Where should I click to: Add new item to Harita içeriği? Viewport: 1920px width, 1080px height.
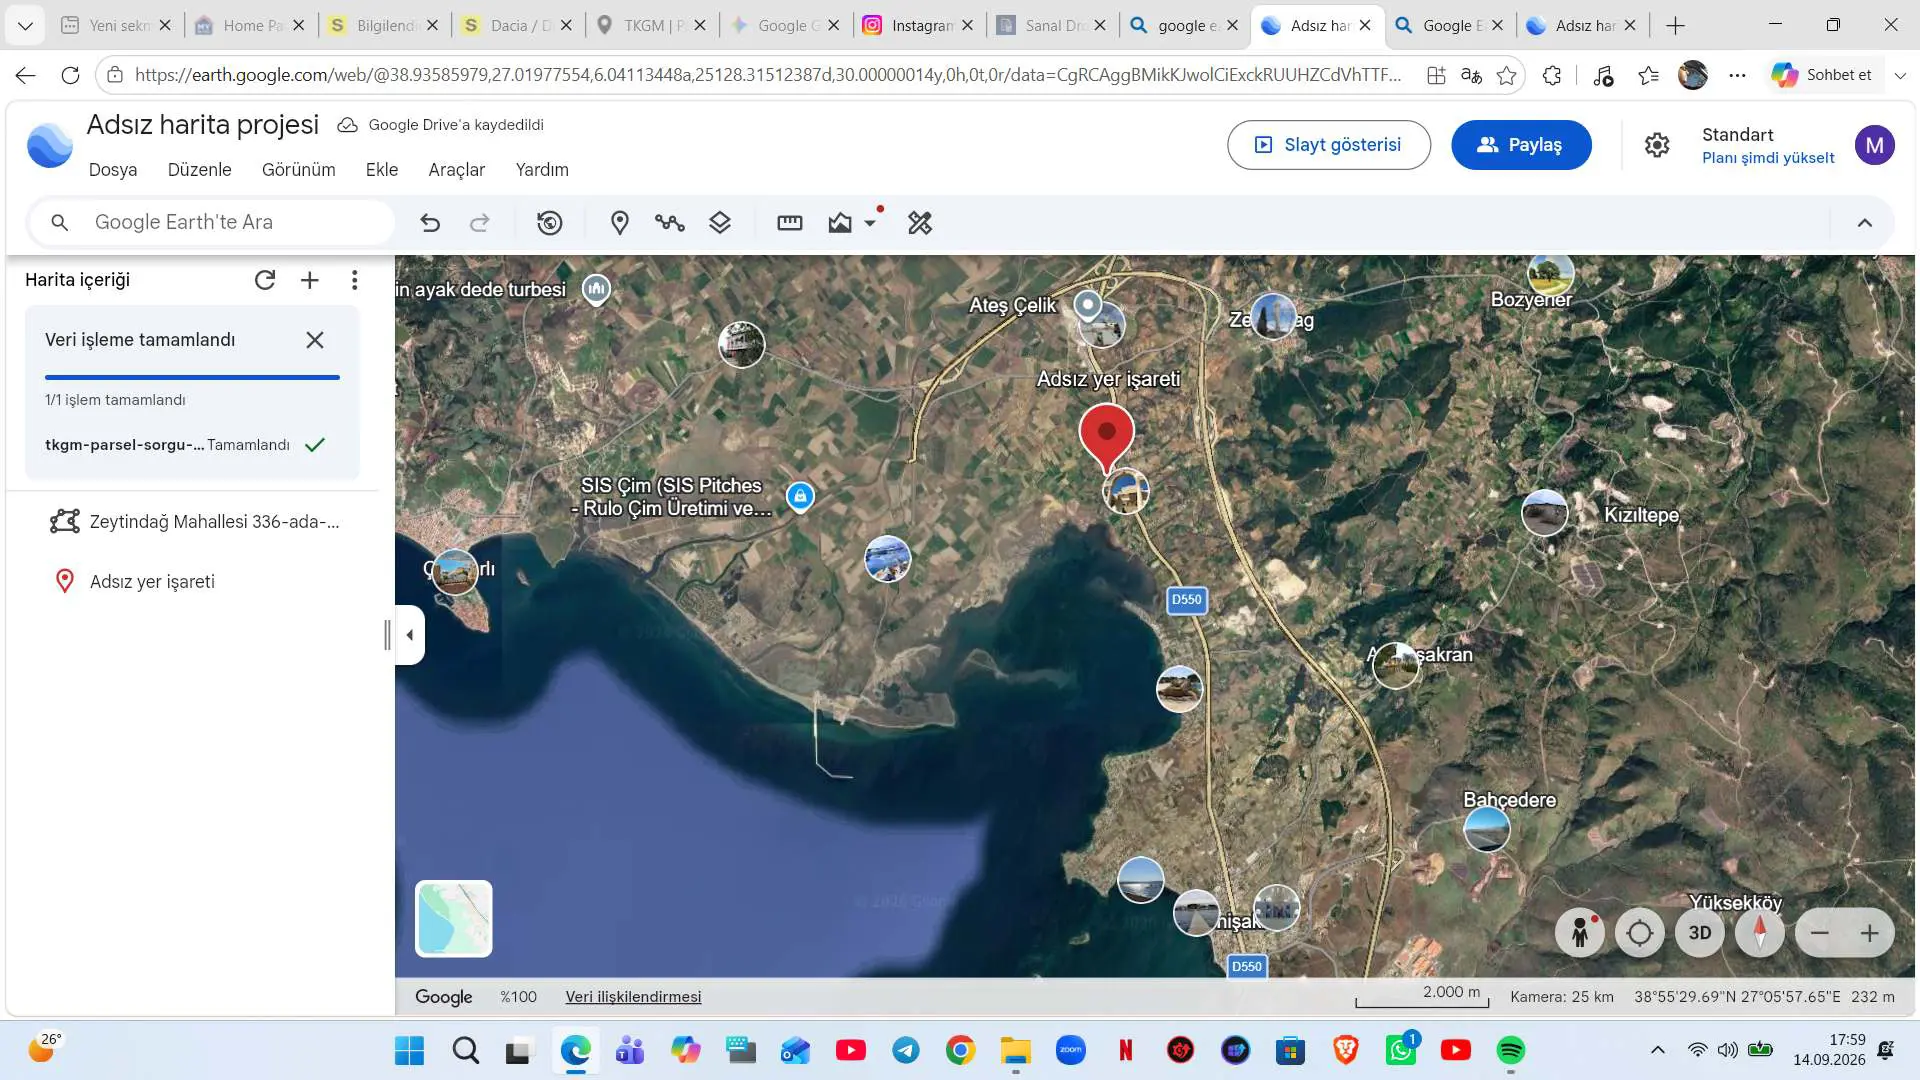click(310, 280)
